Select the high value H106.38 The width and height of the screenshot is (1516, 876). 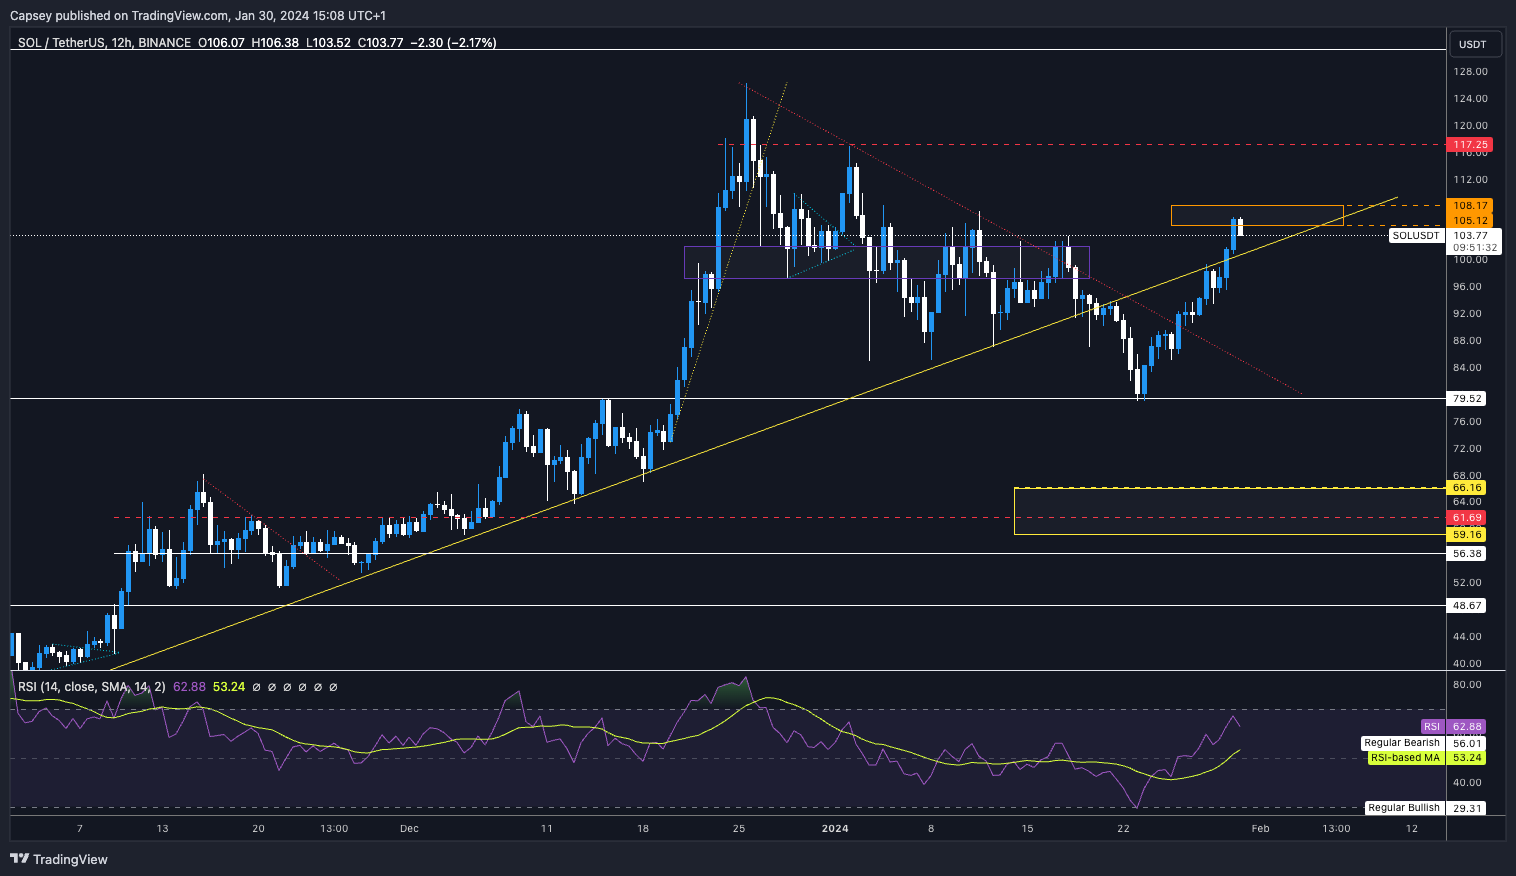point(275,42)
